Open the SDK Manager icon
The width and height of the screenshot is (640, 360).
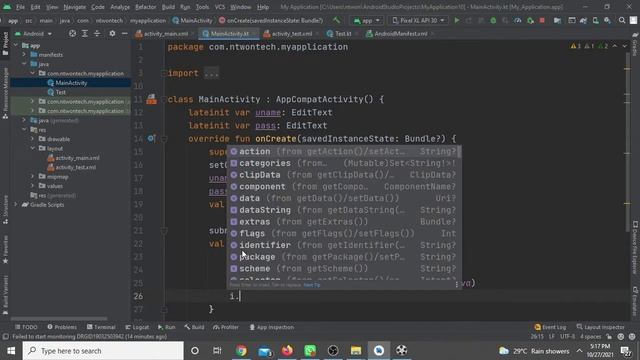(607, 20)
